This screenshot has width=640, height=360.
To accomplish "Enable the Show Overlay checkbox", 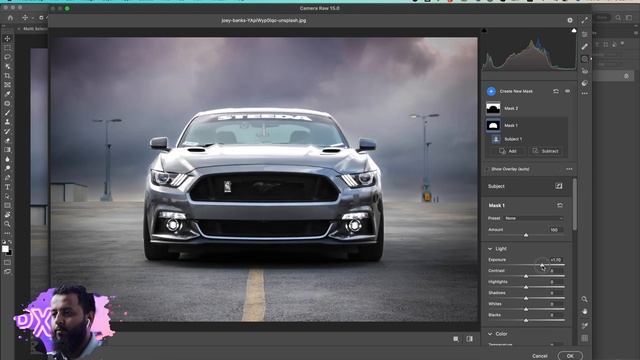I will point(487,169).
